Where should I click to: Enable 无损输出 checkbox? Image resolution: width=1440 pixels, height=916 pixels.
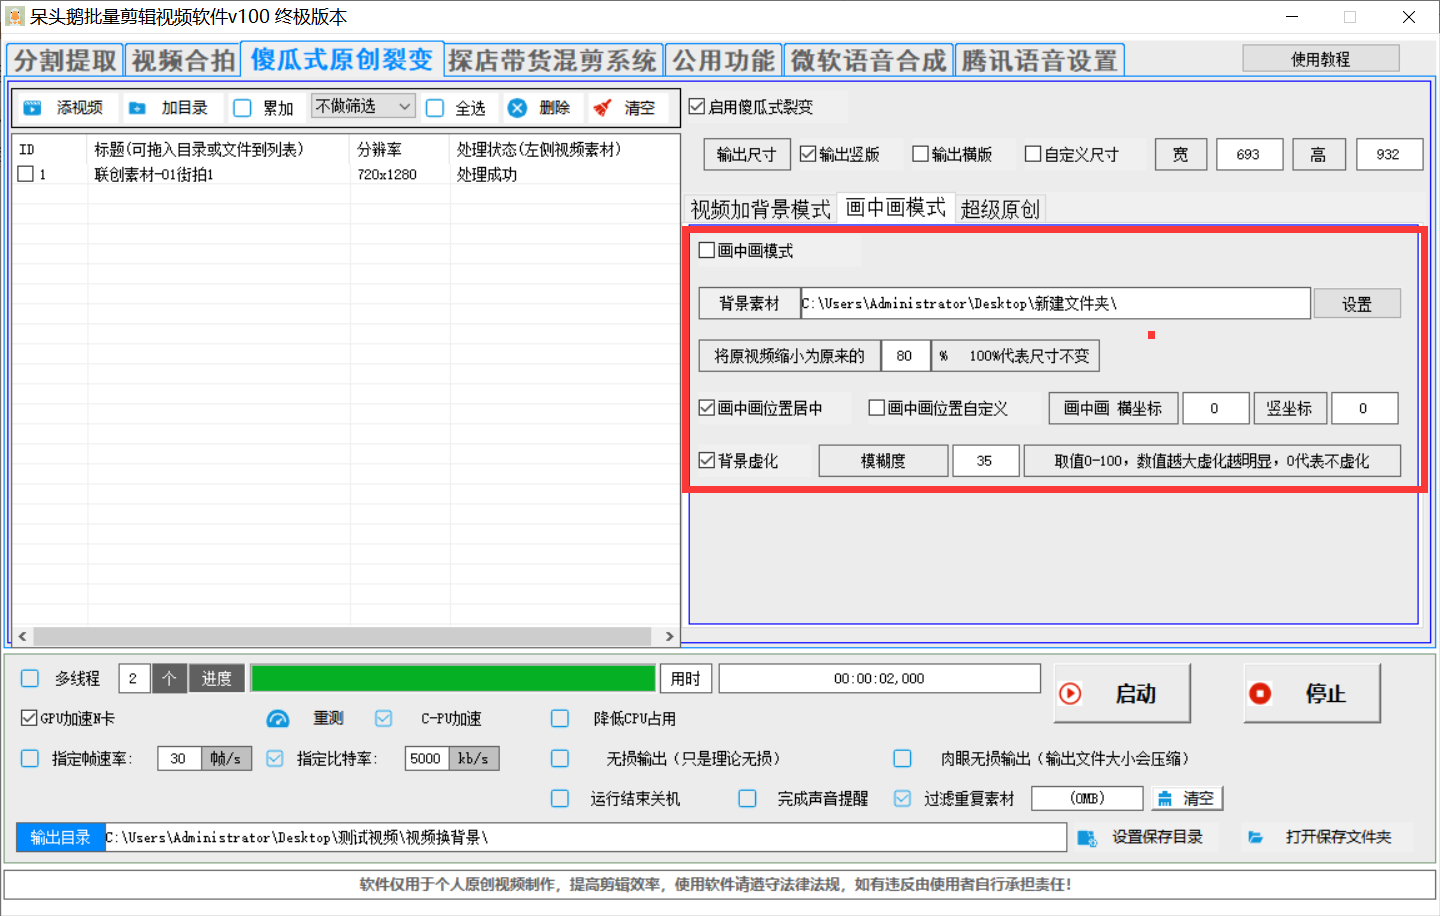(560, 759)
